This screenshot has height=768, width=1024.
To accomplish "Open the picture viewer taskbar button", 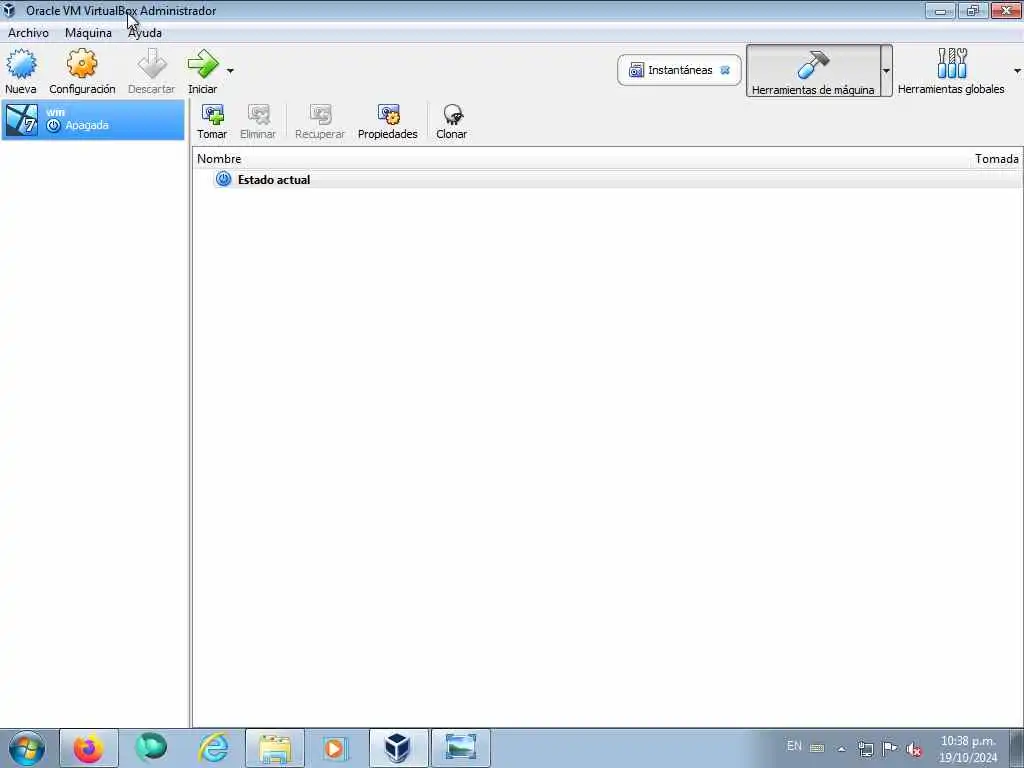I will point(460,748).
